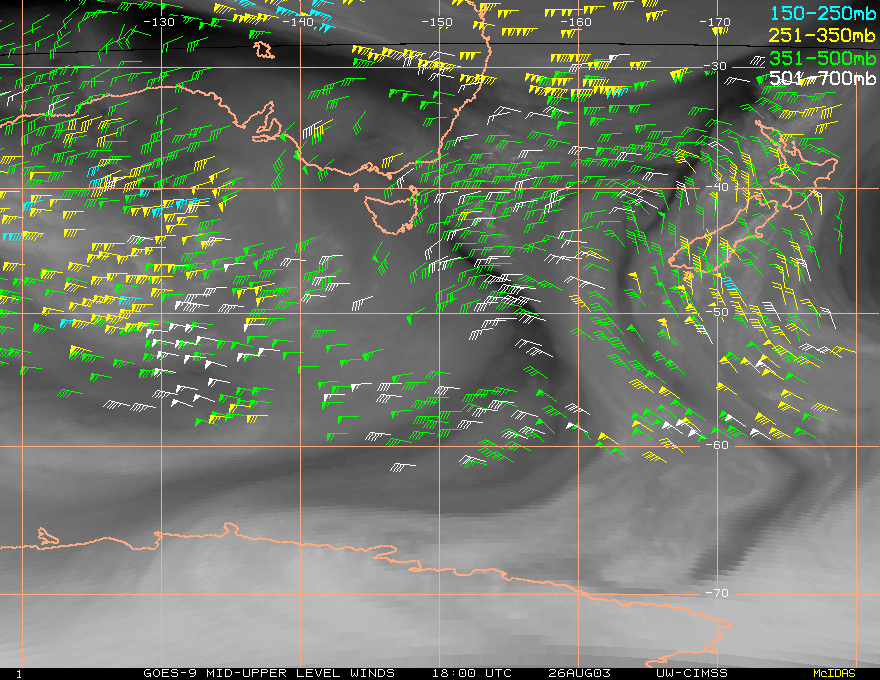Click the -170 longitude label
The height and width of the screenshot is (680, 880).
715,22
